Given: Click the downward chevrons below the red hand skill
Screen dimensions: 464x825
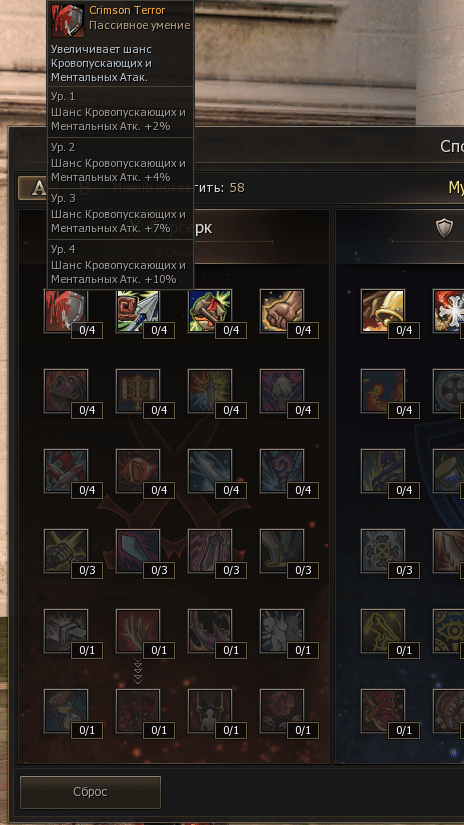Looking at the screenshot, I should pyautogui.click(x=138, y=671).
